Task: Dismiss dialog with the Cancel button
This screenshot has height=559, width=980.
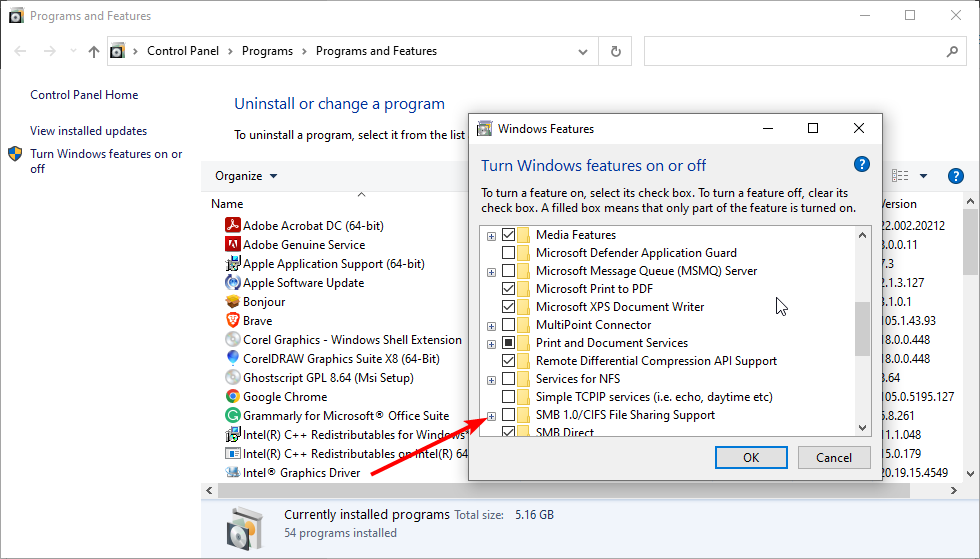Action: [834, 458]
